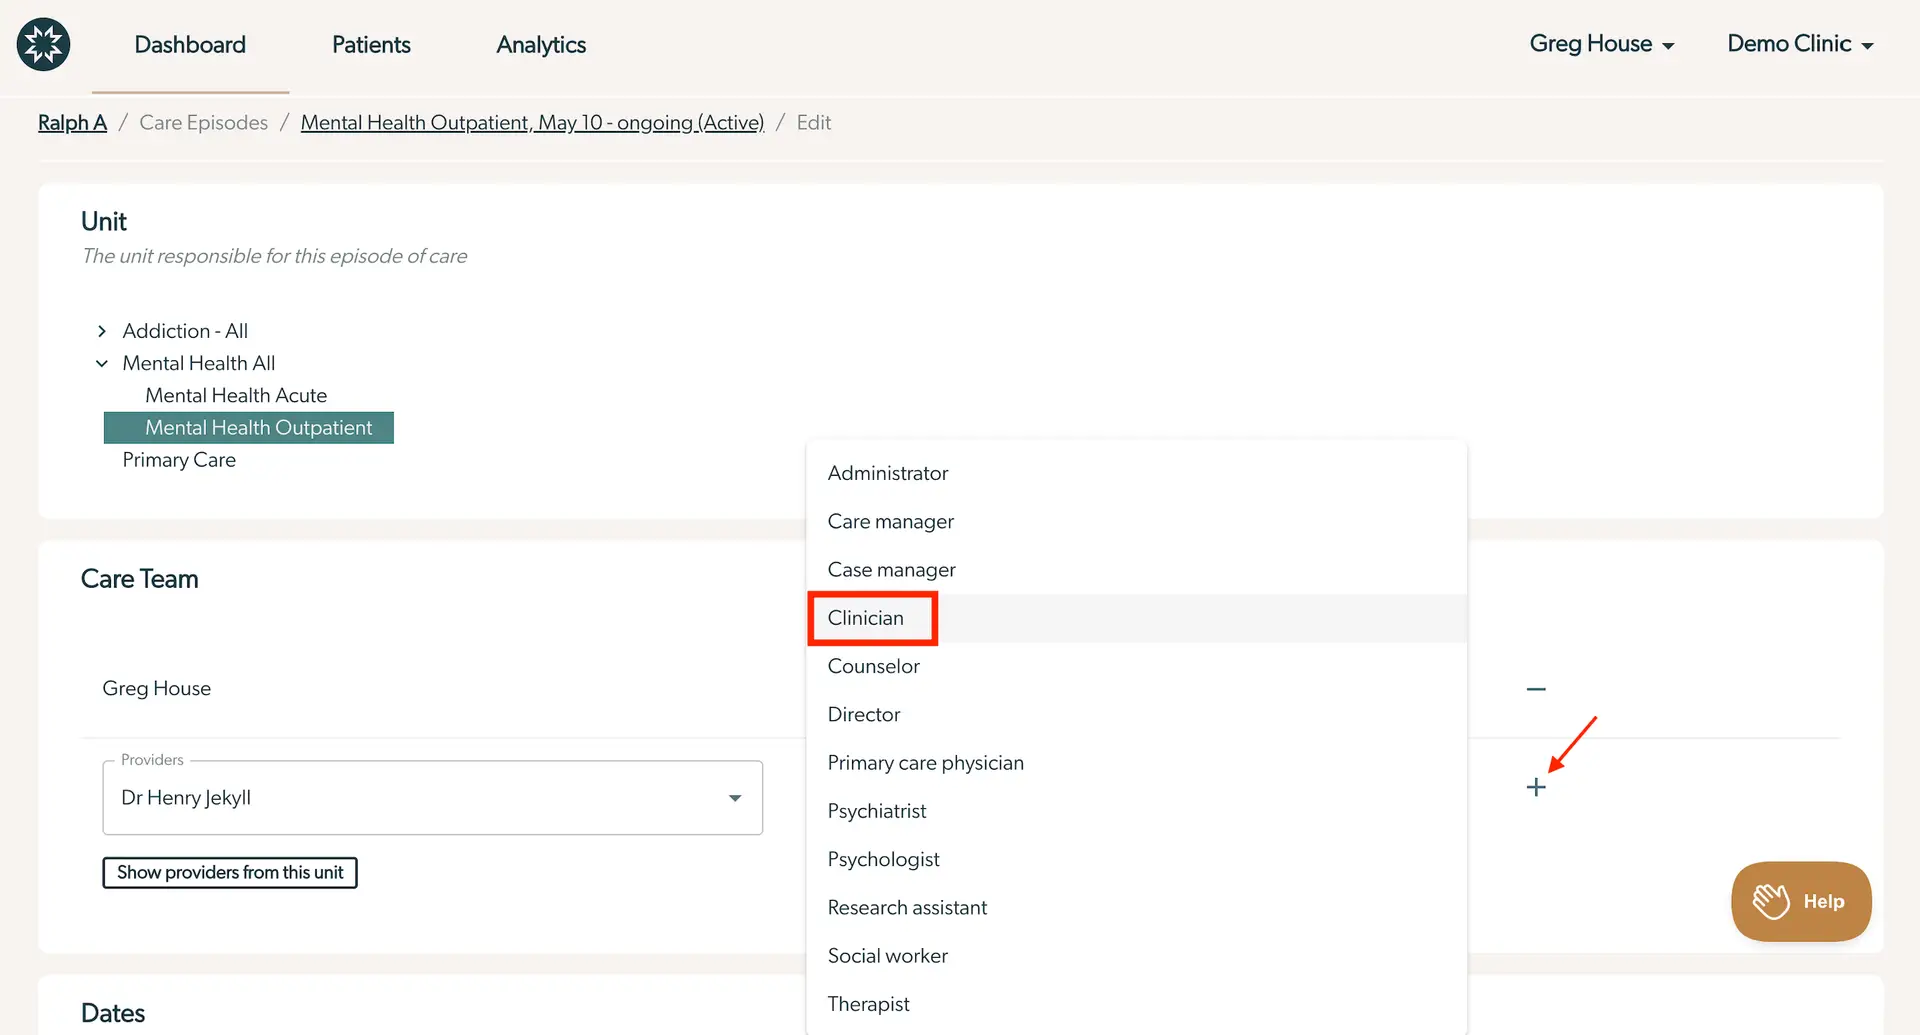Open the Demo Clinic switcher
Screen dimensions: 1920x1035
[1798, 44]
